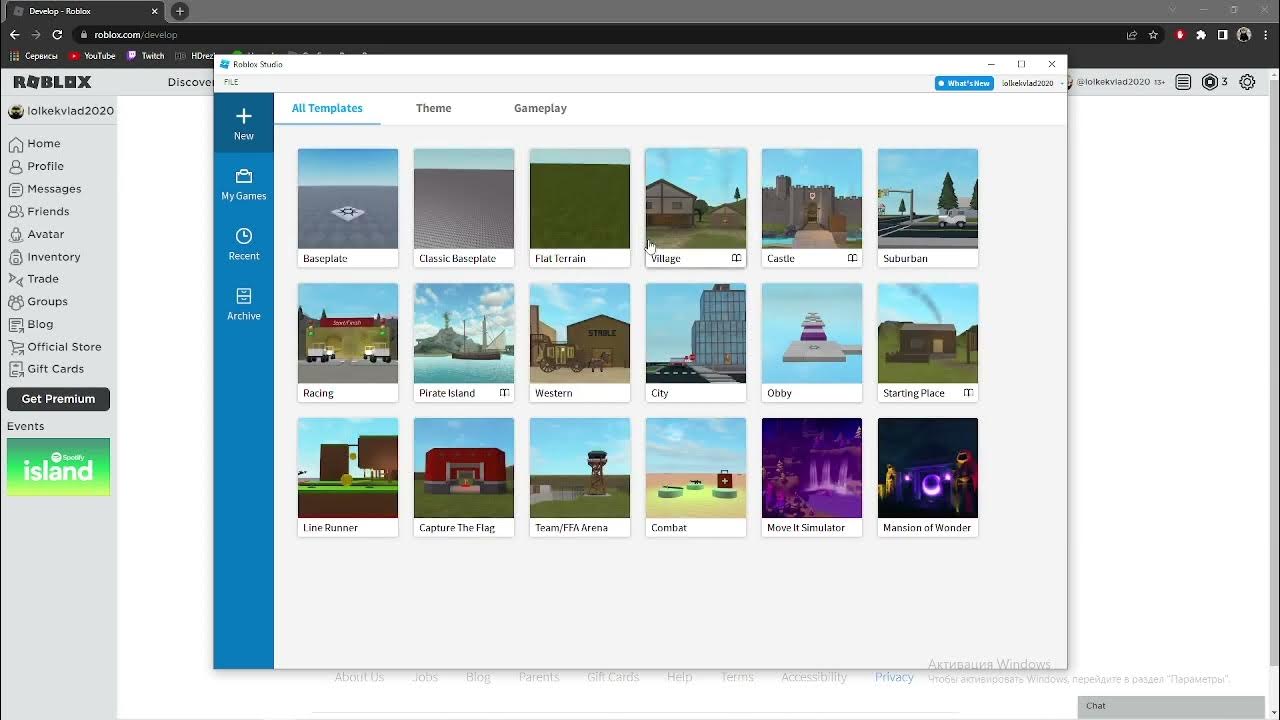Select the Team/FFA Arena template

click(580, 477)
